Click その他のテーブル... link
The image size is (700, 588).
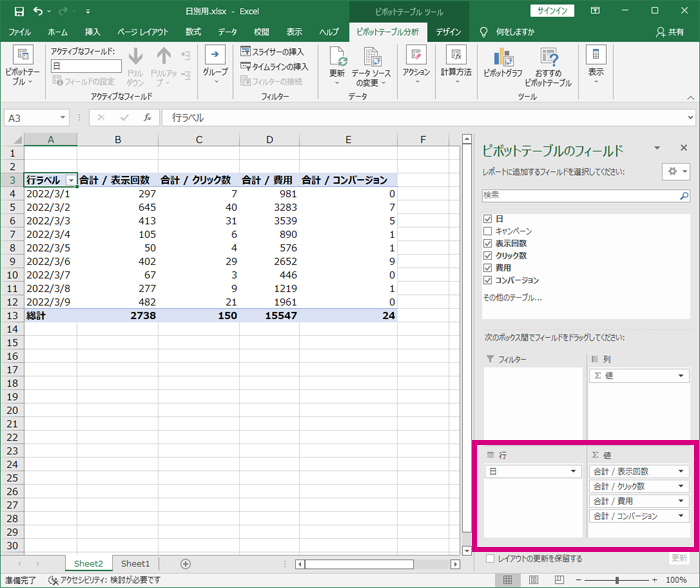point(512,298)
